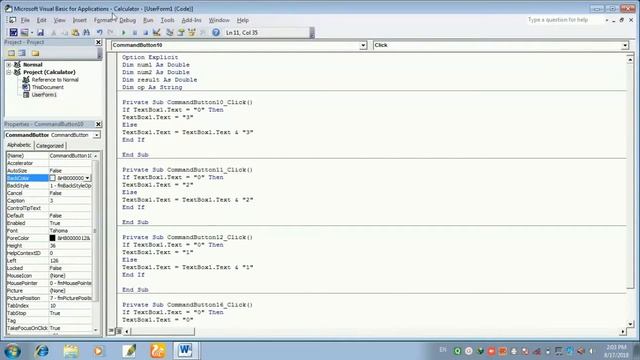Open Internet Explorer from the taskbar
This screenshot has height=360, width=640.
tap(42, 351)
